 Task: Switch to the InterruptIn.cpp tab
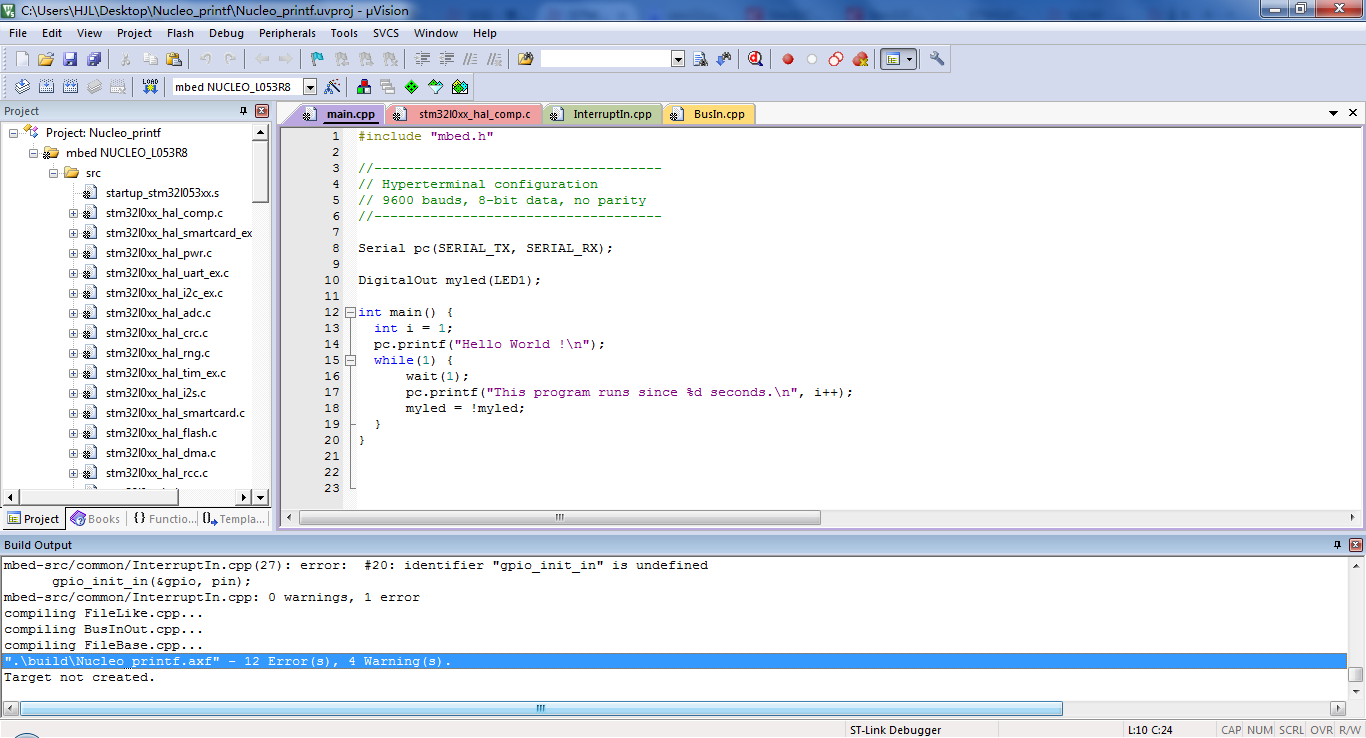pyautogui.click(x=611, y=114)
